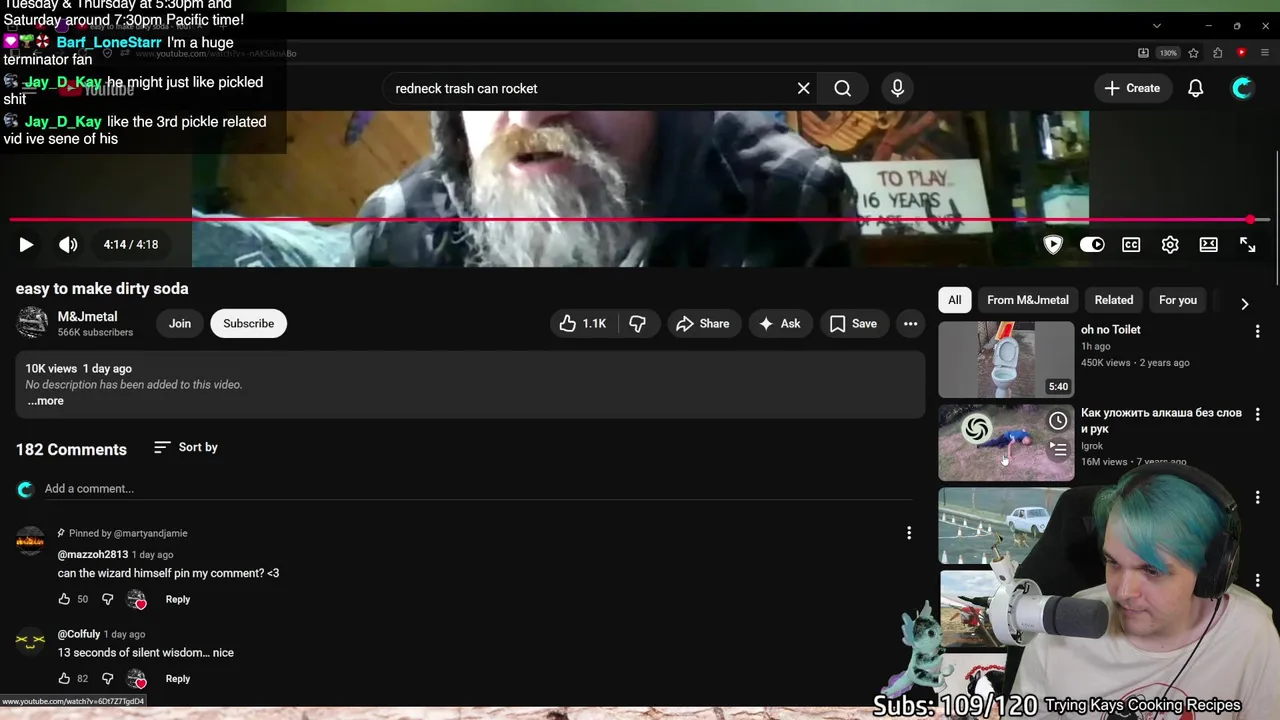1280x720 pixels.
Task: Seek on the red video progress bar
Action: [x=640, y=220]
